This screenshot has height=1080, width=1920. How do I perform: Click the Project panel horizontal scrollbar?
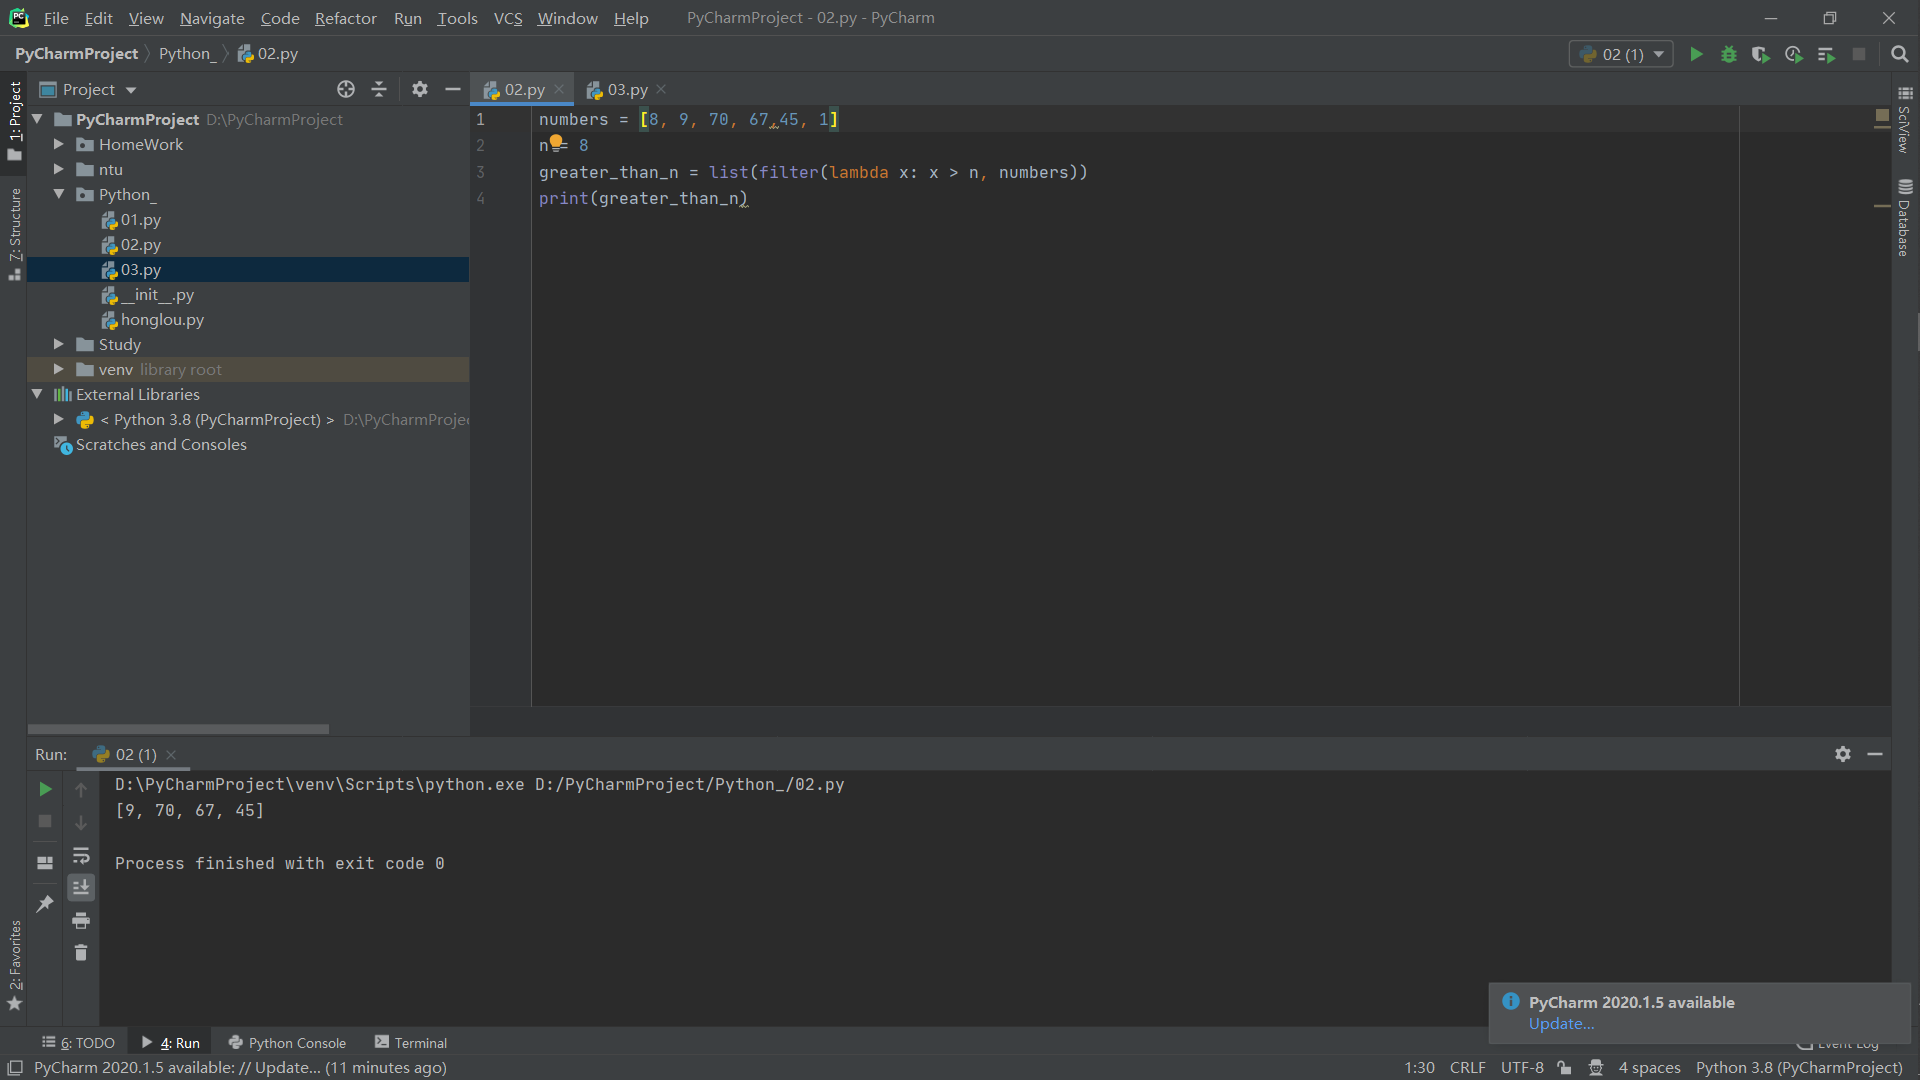178,729
